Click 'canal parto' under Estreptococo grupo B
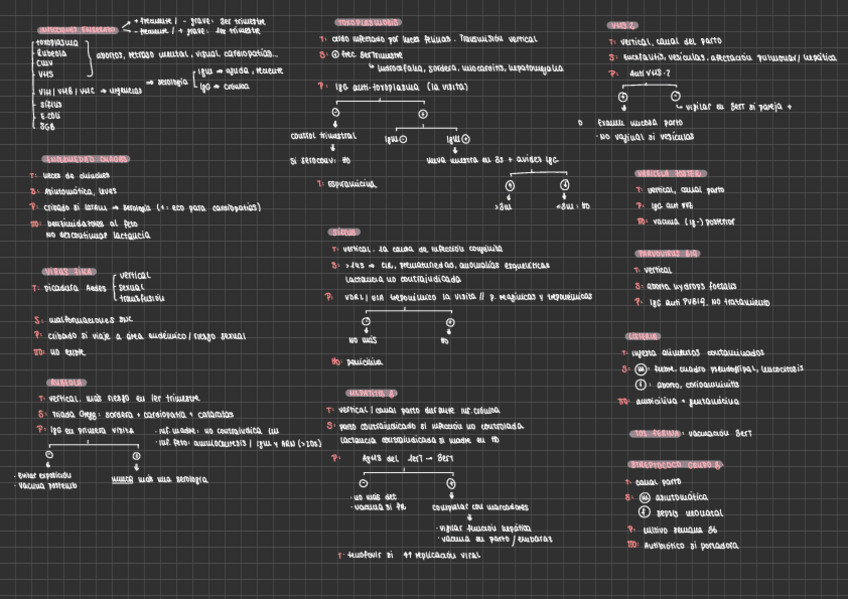 [658, 482]
